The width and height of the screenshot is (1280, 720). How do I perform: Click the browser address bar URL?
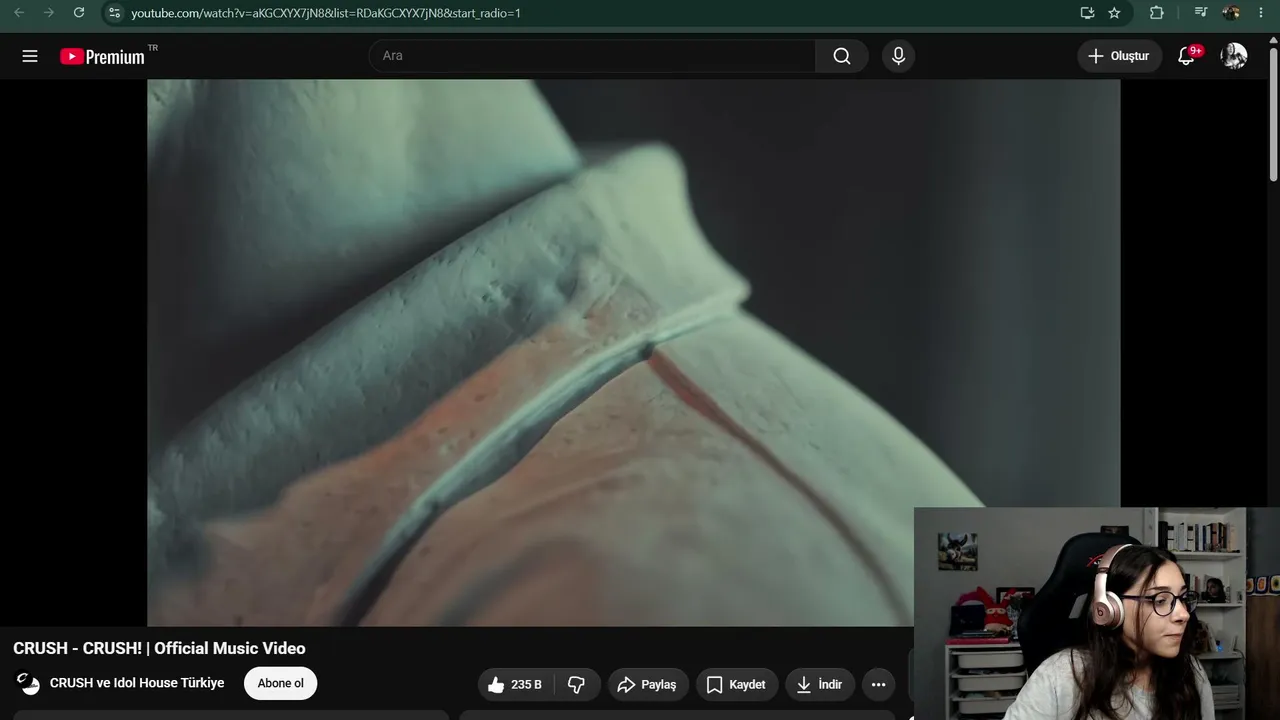tap(326, 13)
